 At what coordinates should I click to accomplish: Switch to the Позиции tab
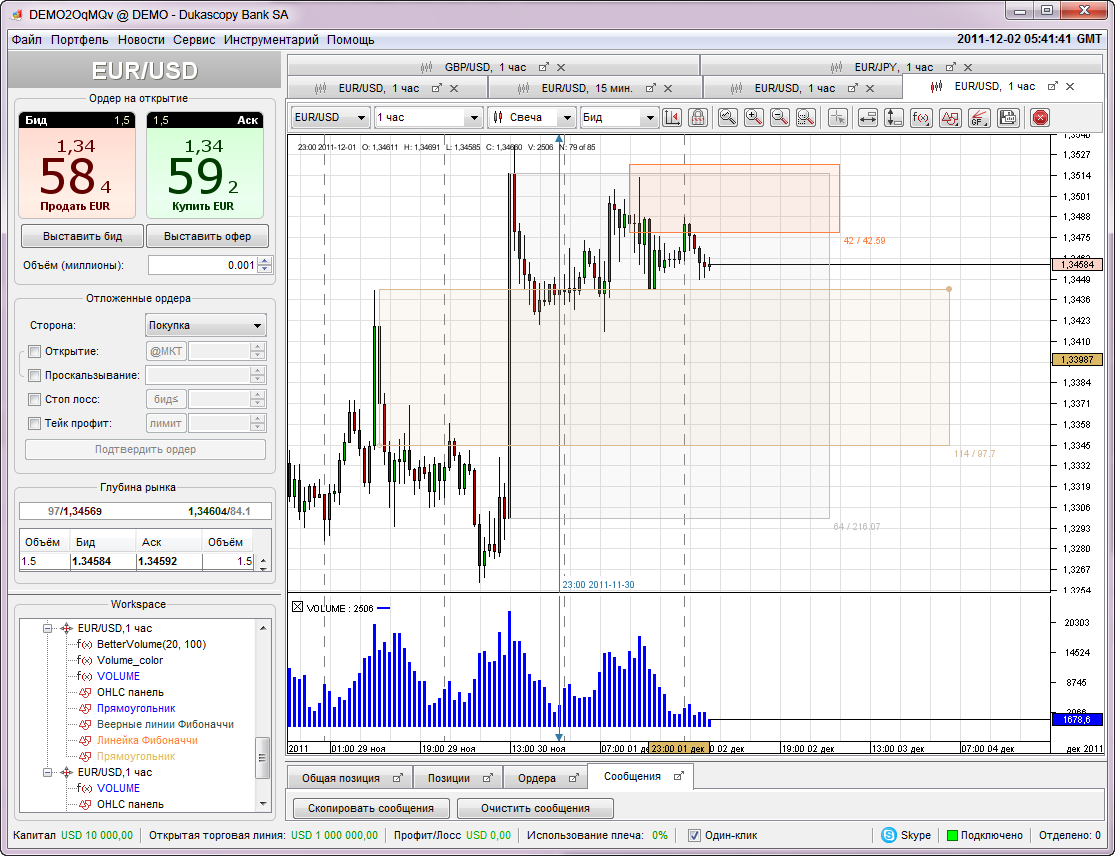pos(459,778)
